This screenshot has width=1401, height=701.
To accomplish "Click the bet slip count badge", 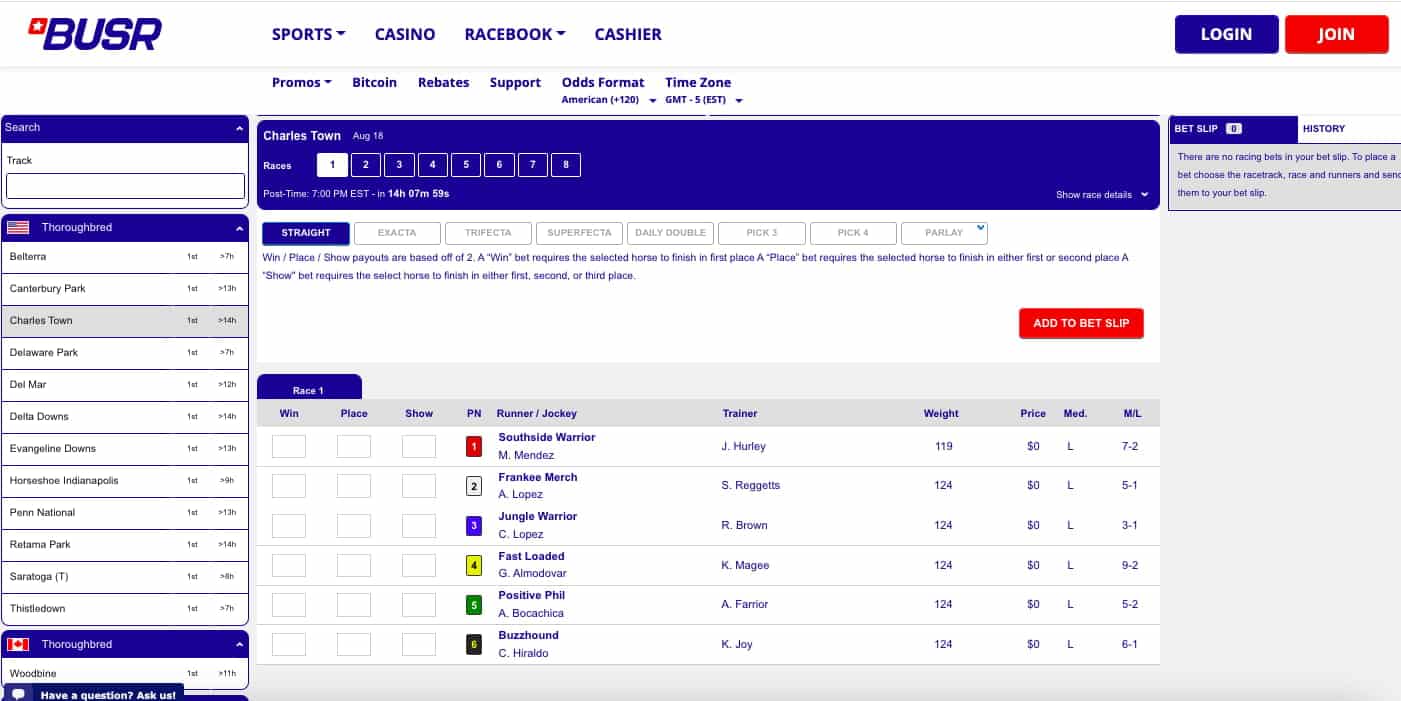I will click(1233, 129).
